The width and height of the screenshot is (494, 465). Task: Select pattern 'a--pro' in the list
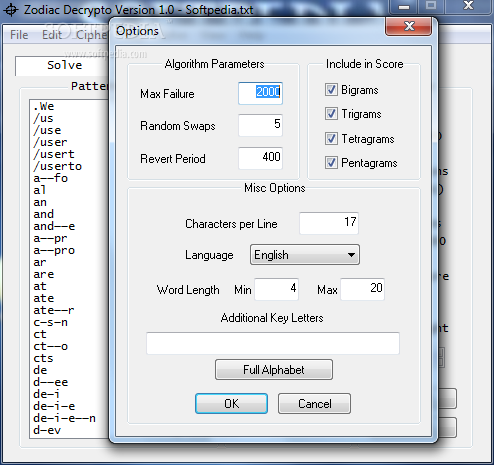[x=54, y=250]
